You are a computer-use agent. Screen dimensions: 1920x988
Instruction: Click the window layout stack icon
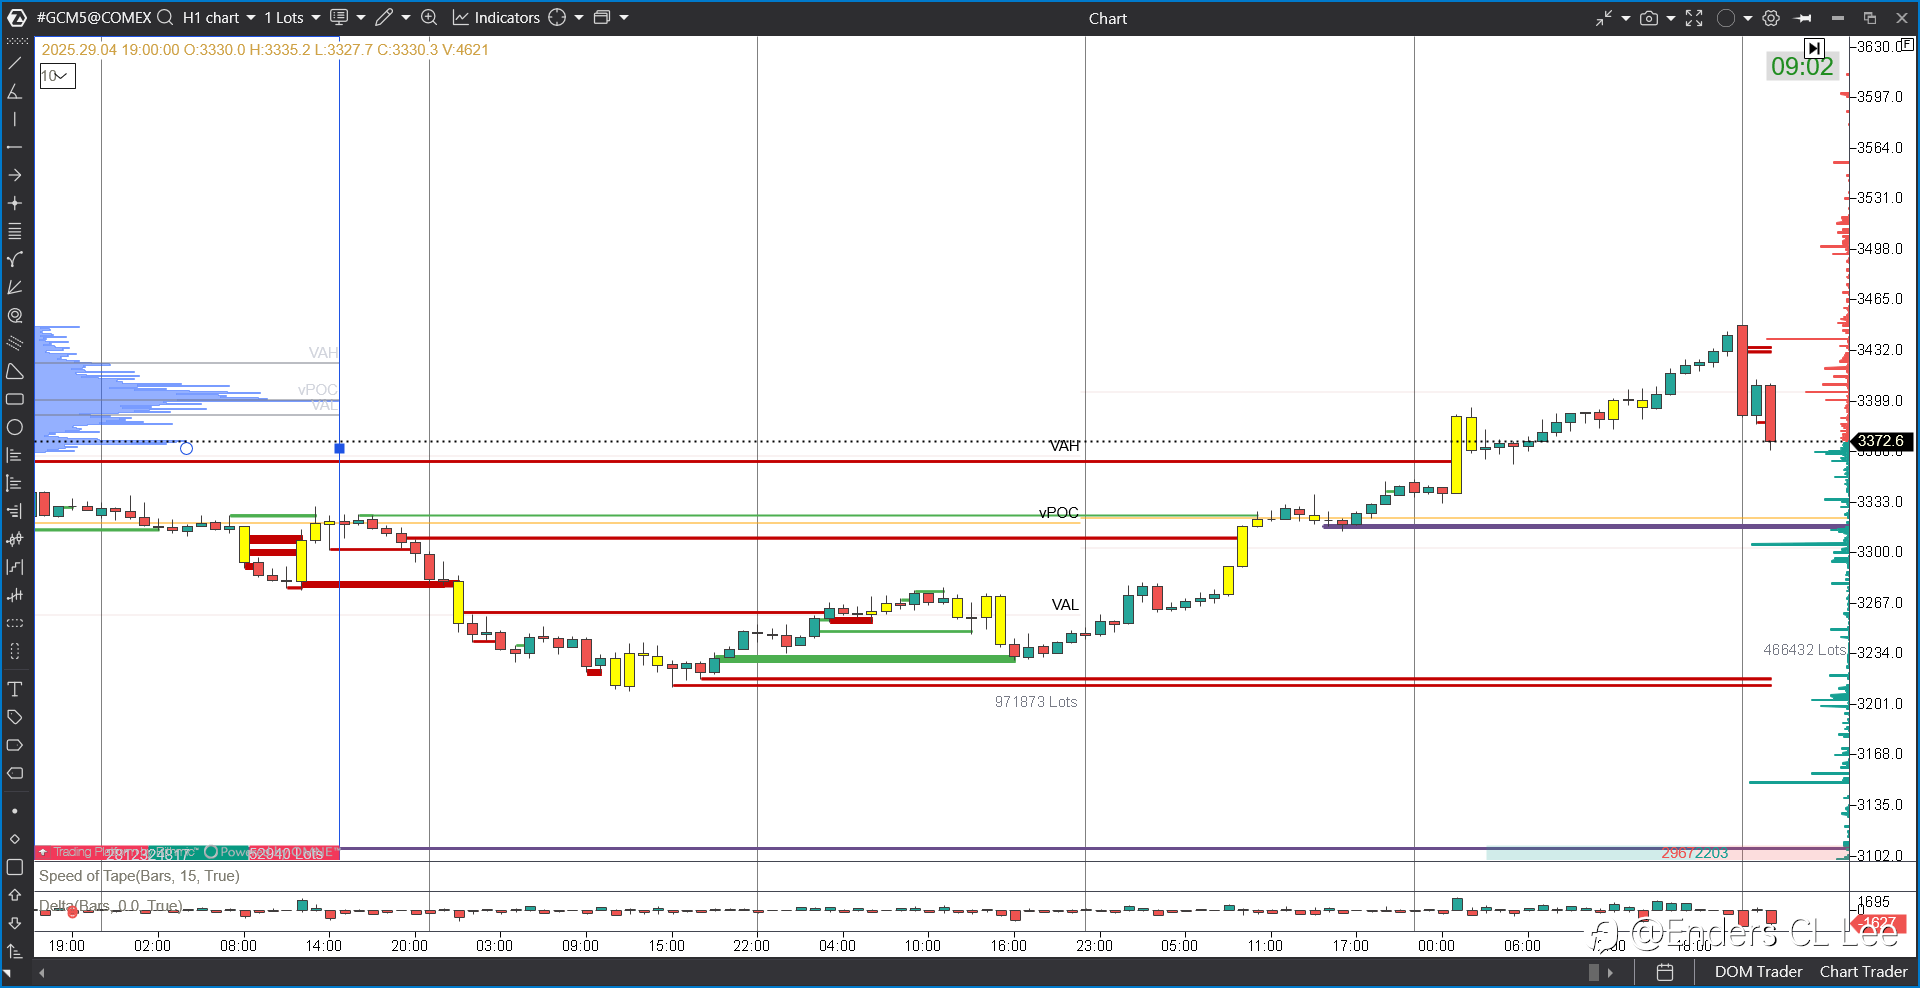click(602, 17)
